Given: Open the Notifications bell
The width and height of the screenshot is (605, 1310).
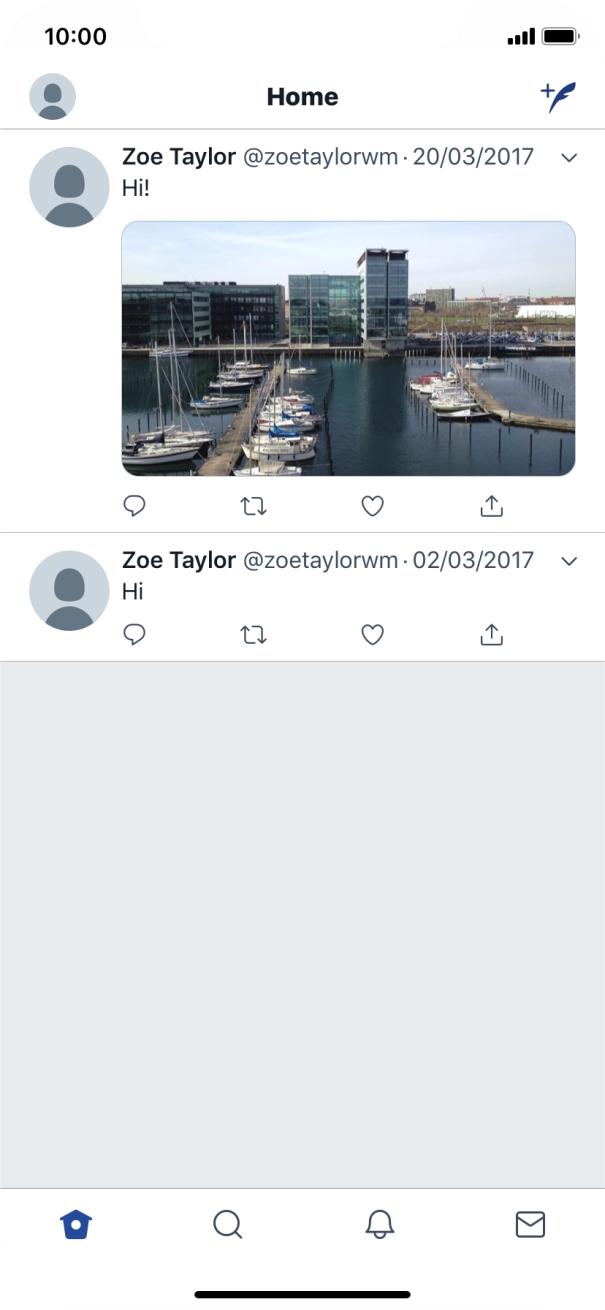Looking at the screenshot, I should coord(378,1223).
